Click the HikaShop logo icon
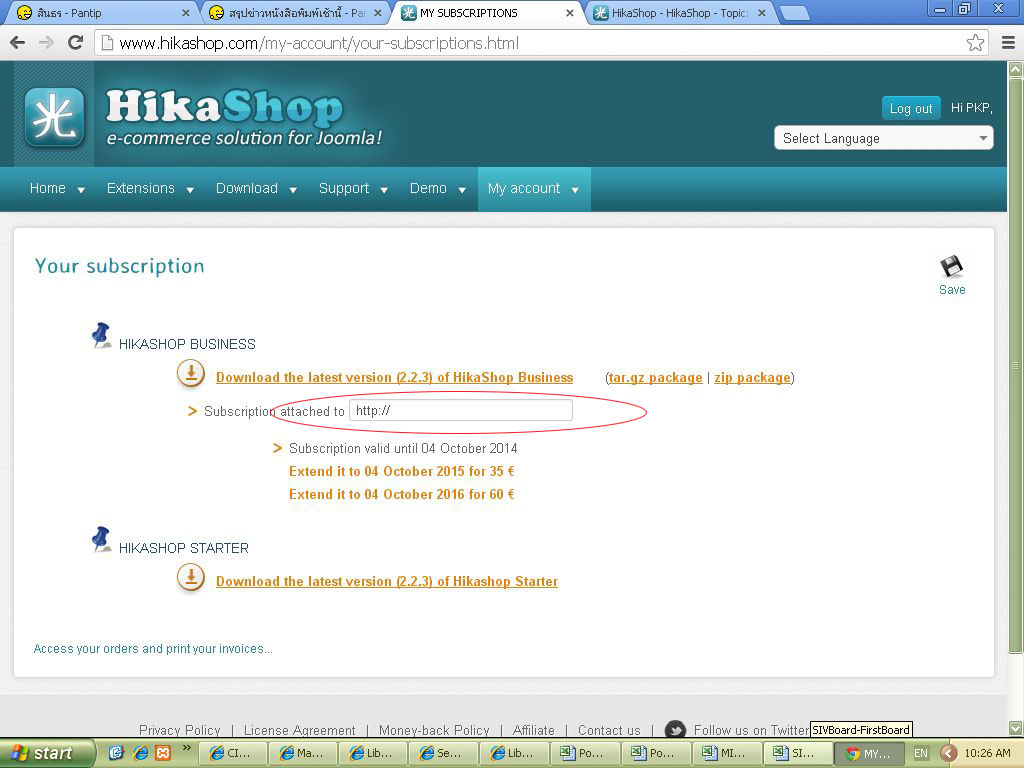 click(x=54, y=118)
